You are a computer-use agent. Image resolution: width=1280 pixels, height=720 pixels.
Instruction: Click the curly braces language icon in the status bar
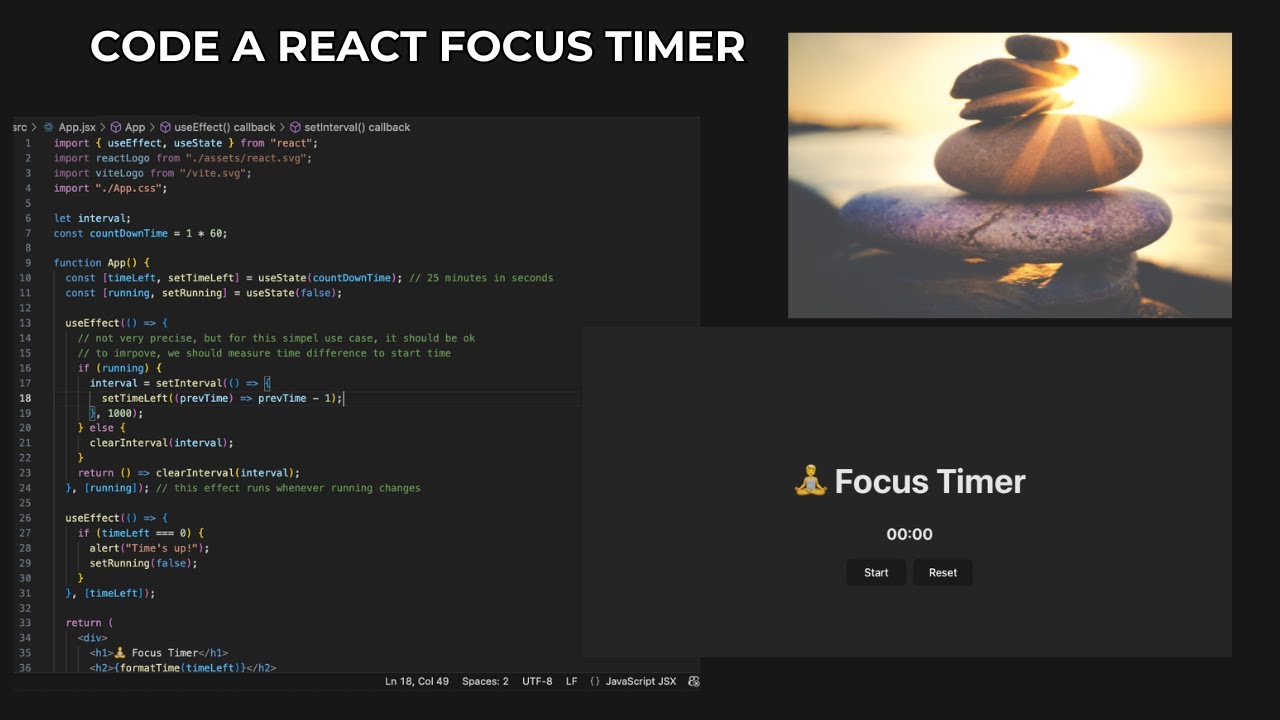pos(595,681)
